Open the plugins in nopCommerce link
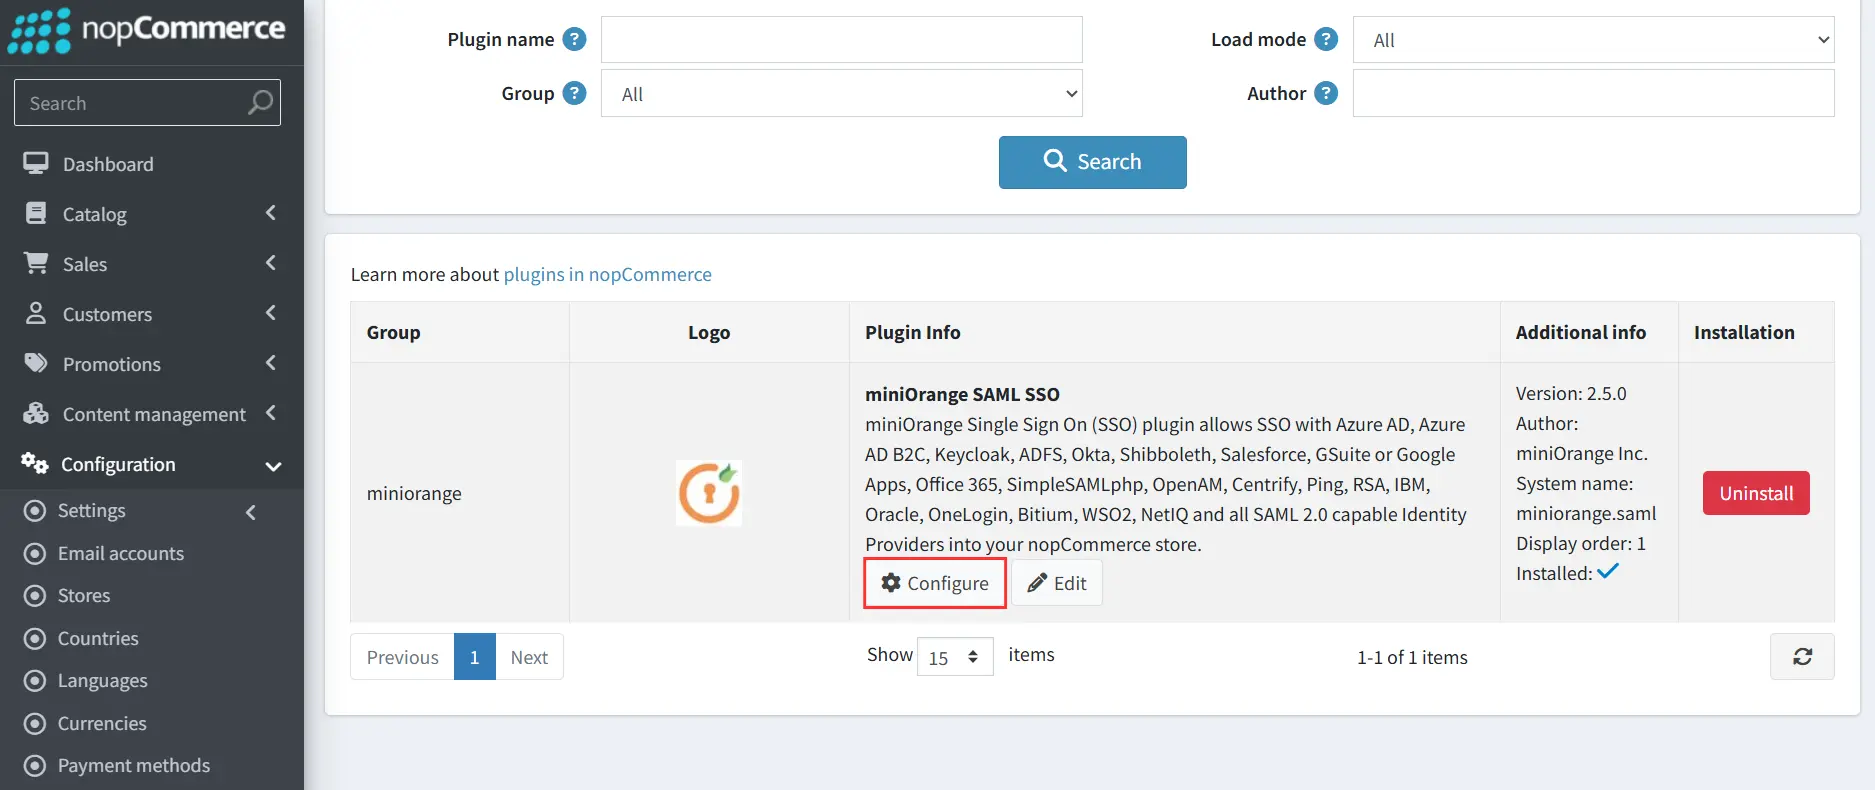1875x790 pixels. pos(608,274)
